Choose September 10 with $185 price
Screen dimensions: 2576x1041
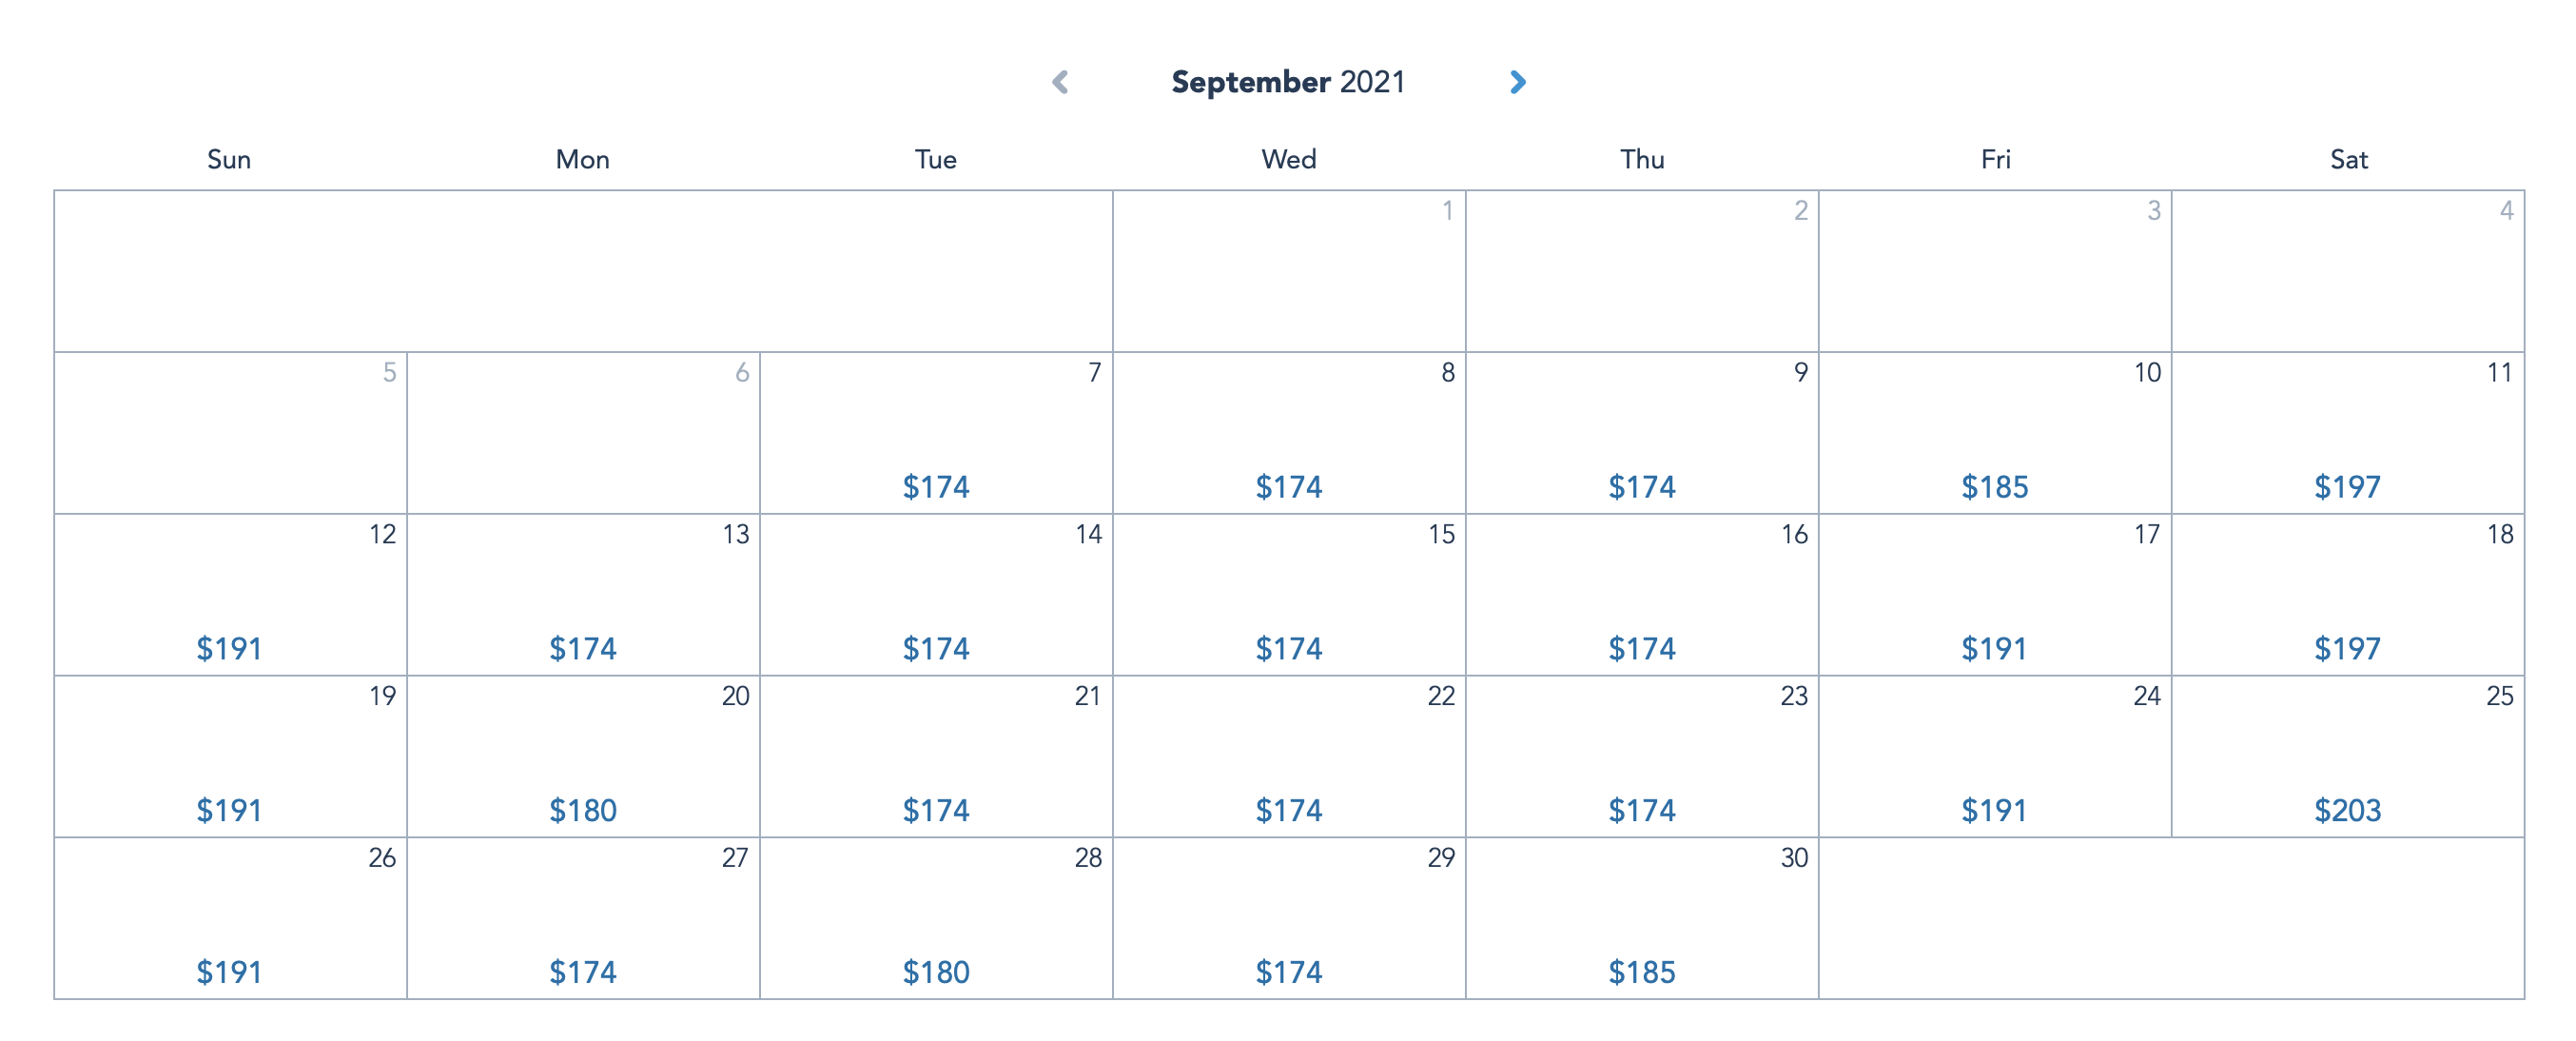[x=1995, y=433]
